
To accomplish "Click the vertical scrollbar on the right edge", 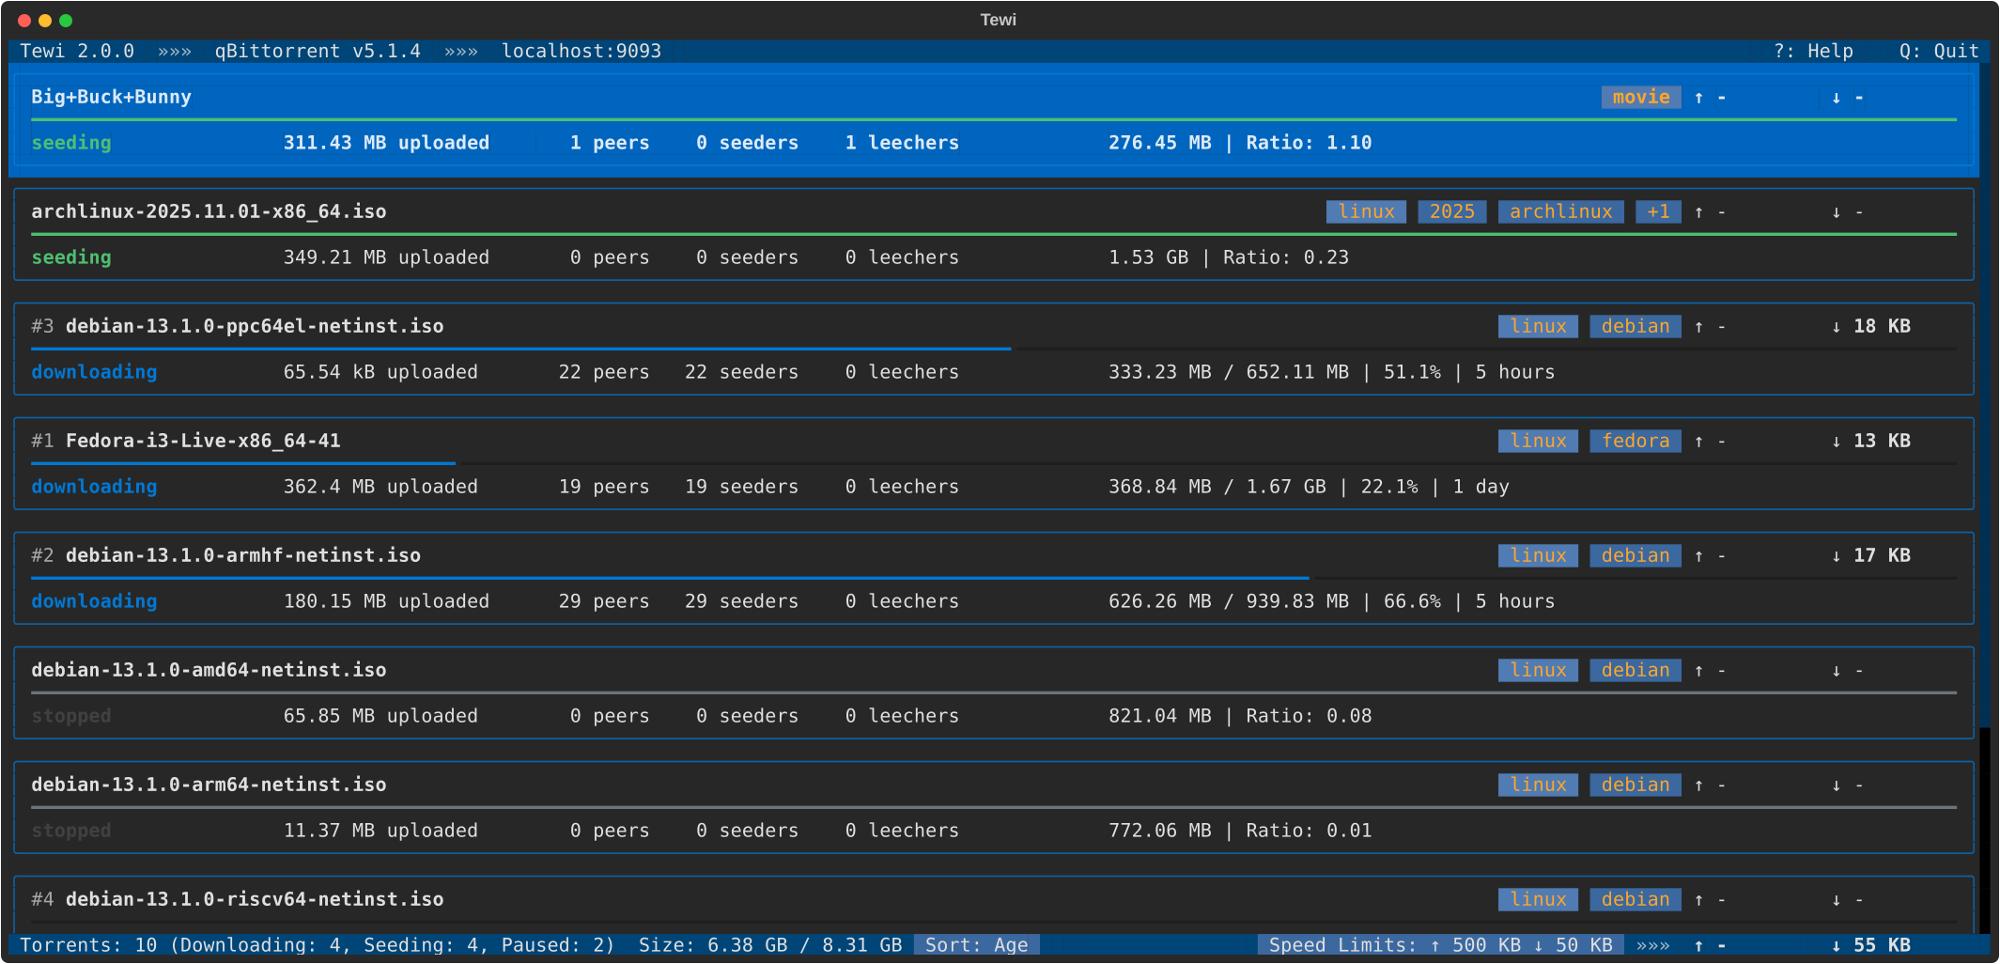I will pos(1984,400).
